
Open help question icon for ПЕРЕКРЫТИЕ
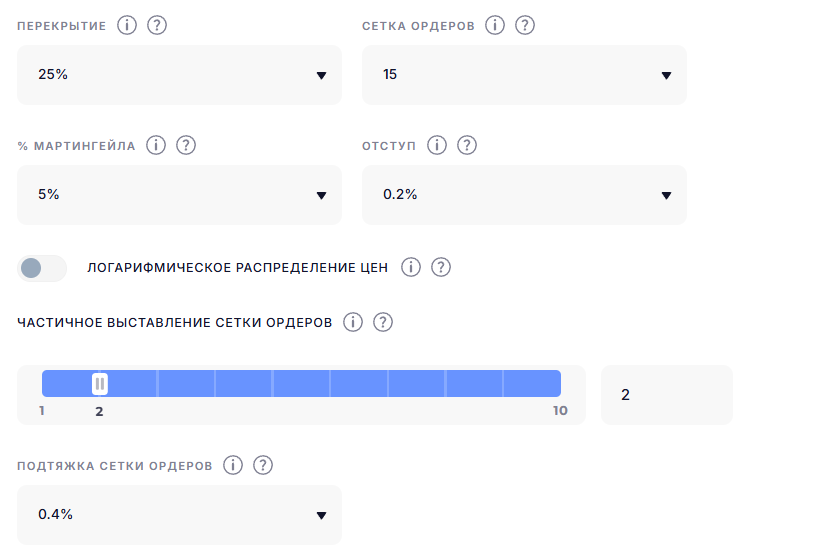[x=156, y=25]
